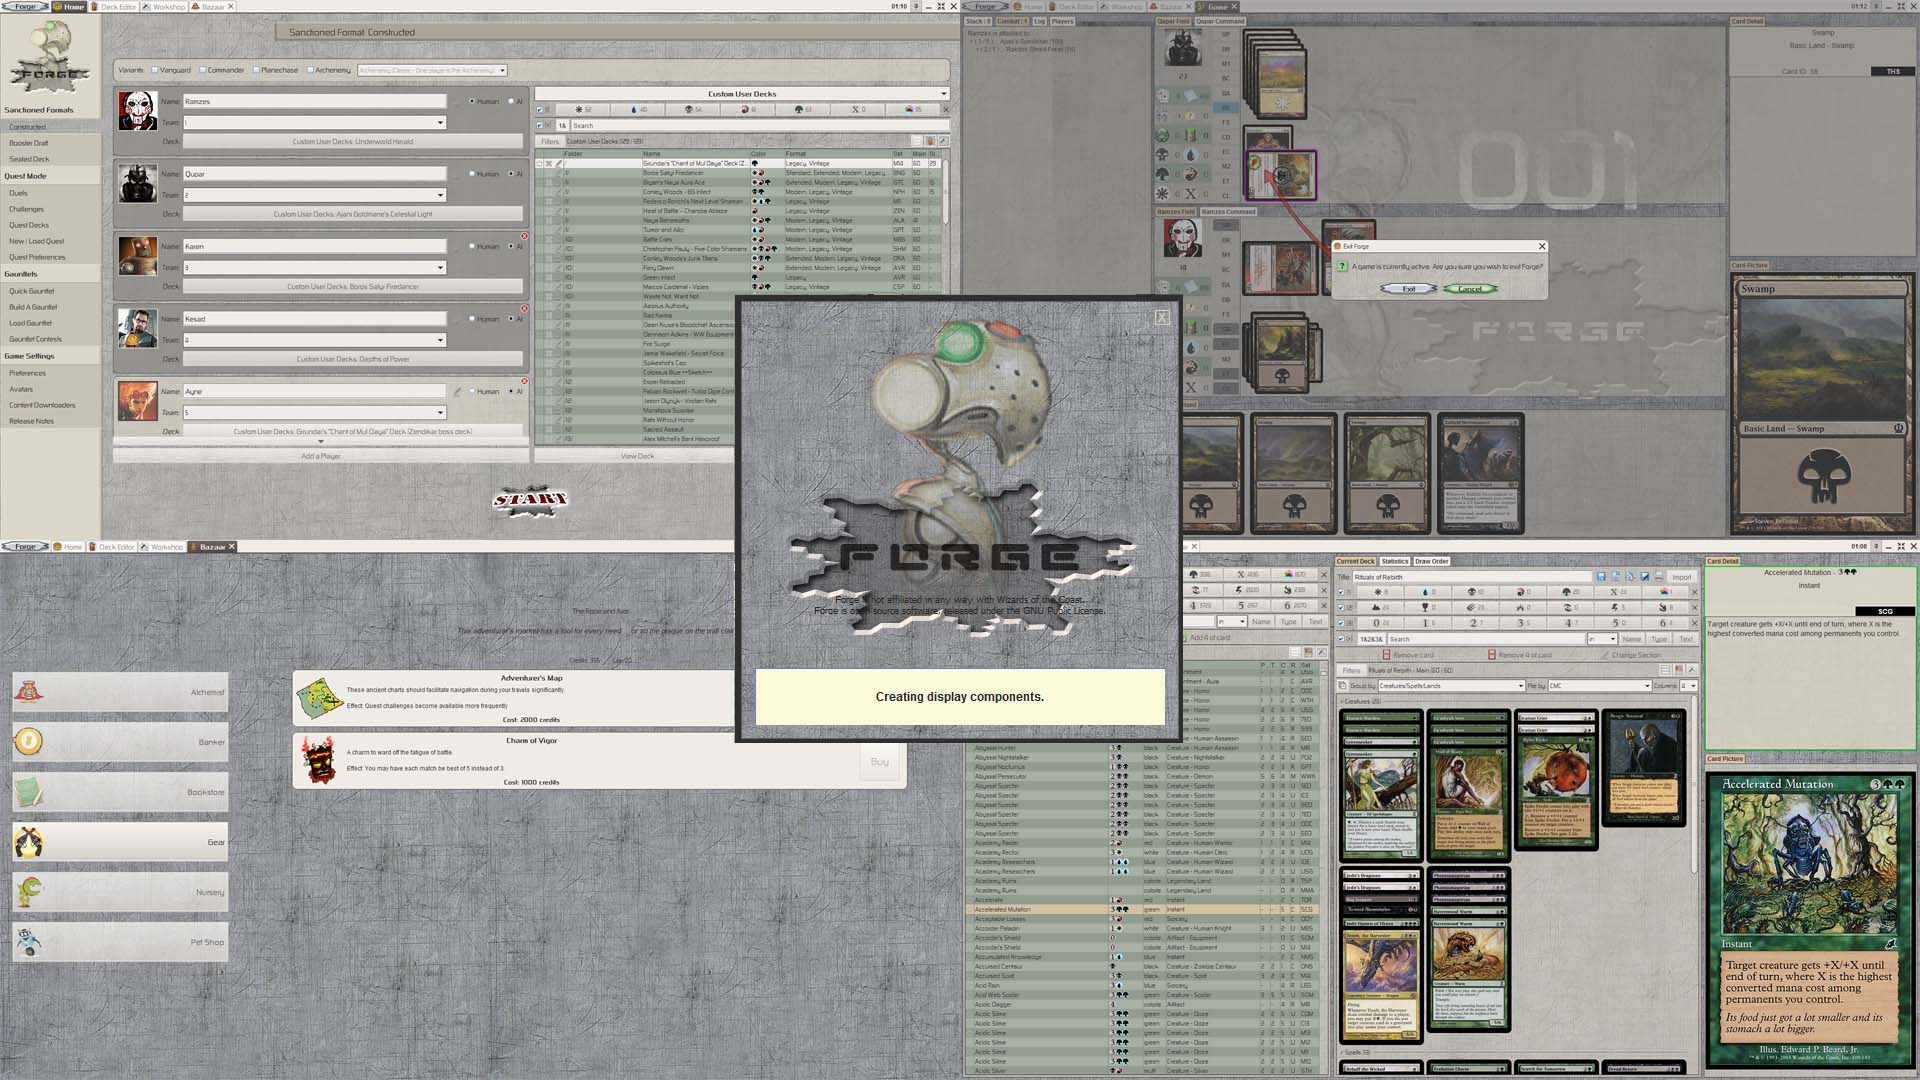Click the deck Title input field

click(x=1470, y=577)
